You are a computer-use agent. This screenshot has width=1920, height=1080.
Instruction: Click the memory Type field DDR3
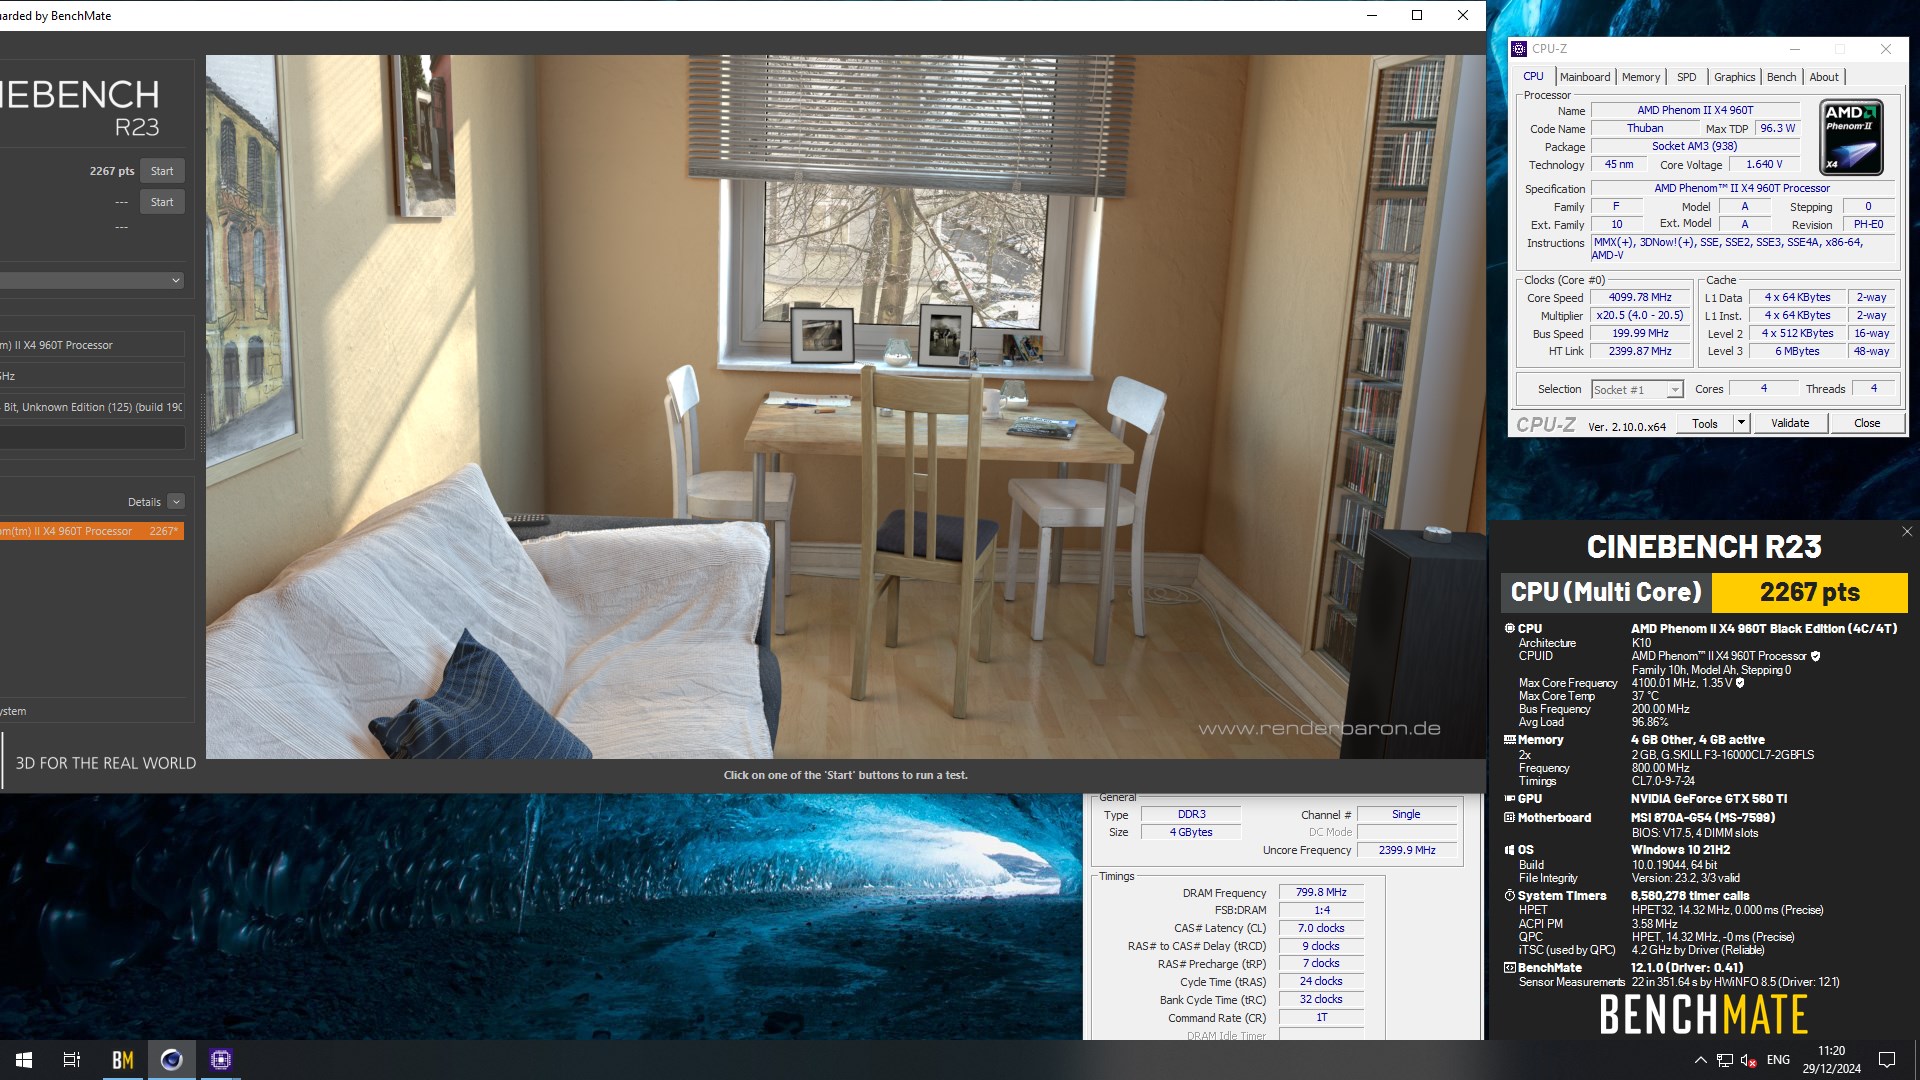[1191, 815]
